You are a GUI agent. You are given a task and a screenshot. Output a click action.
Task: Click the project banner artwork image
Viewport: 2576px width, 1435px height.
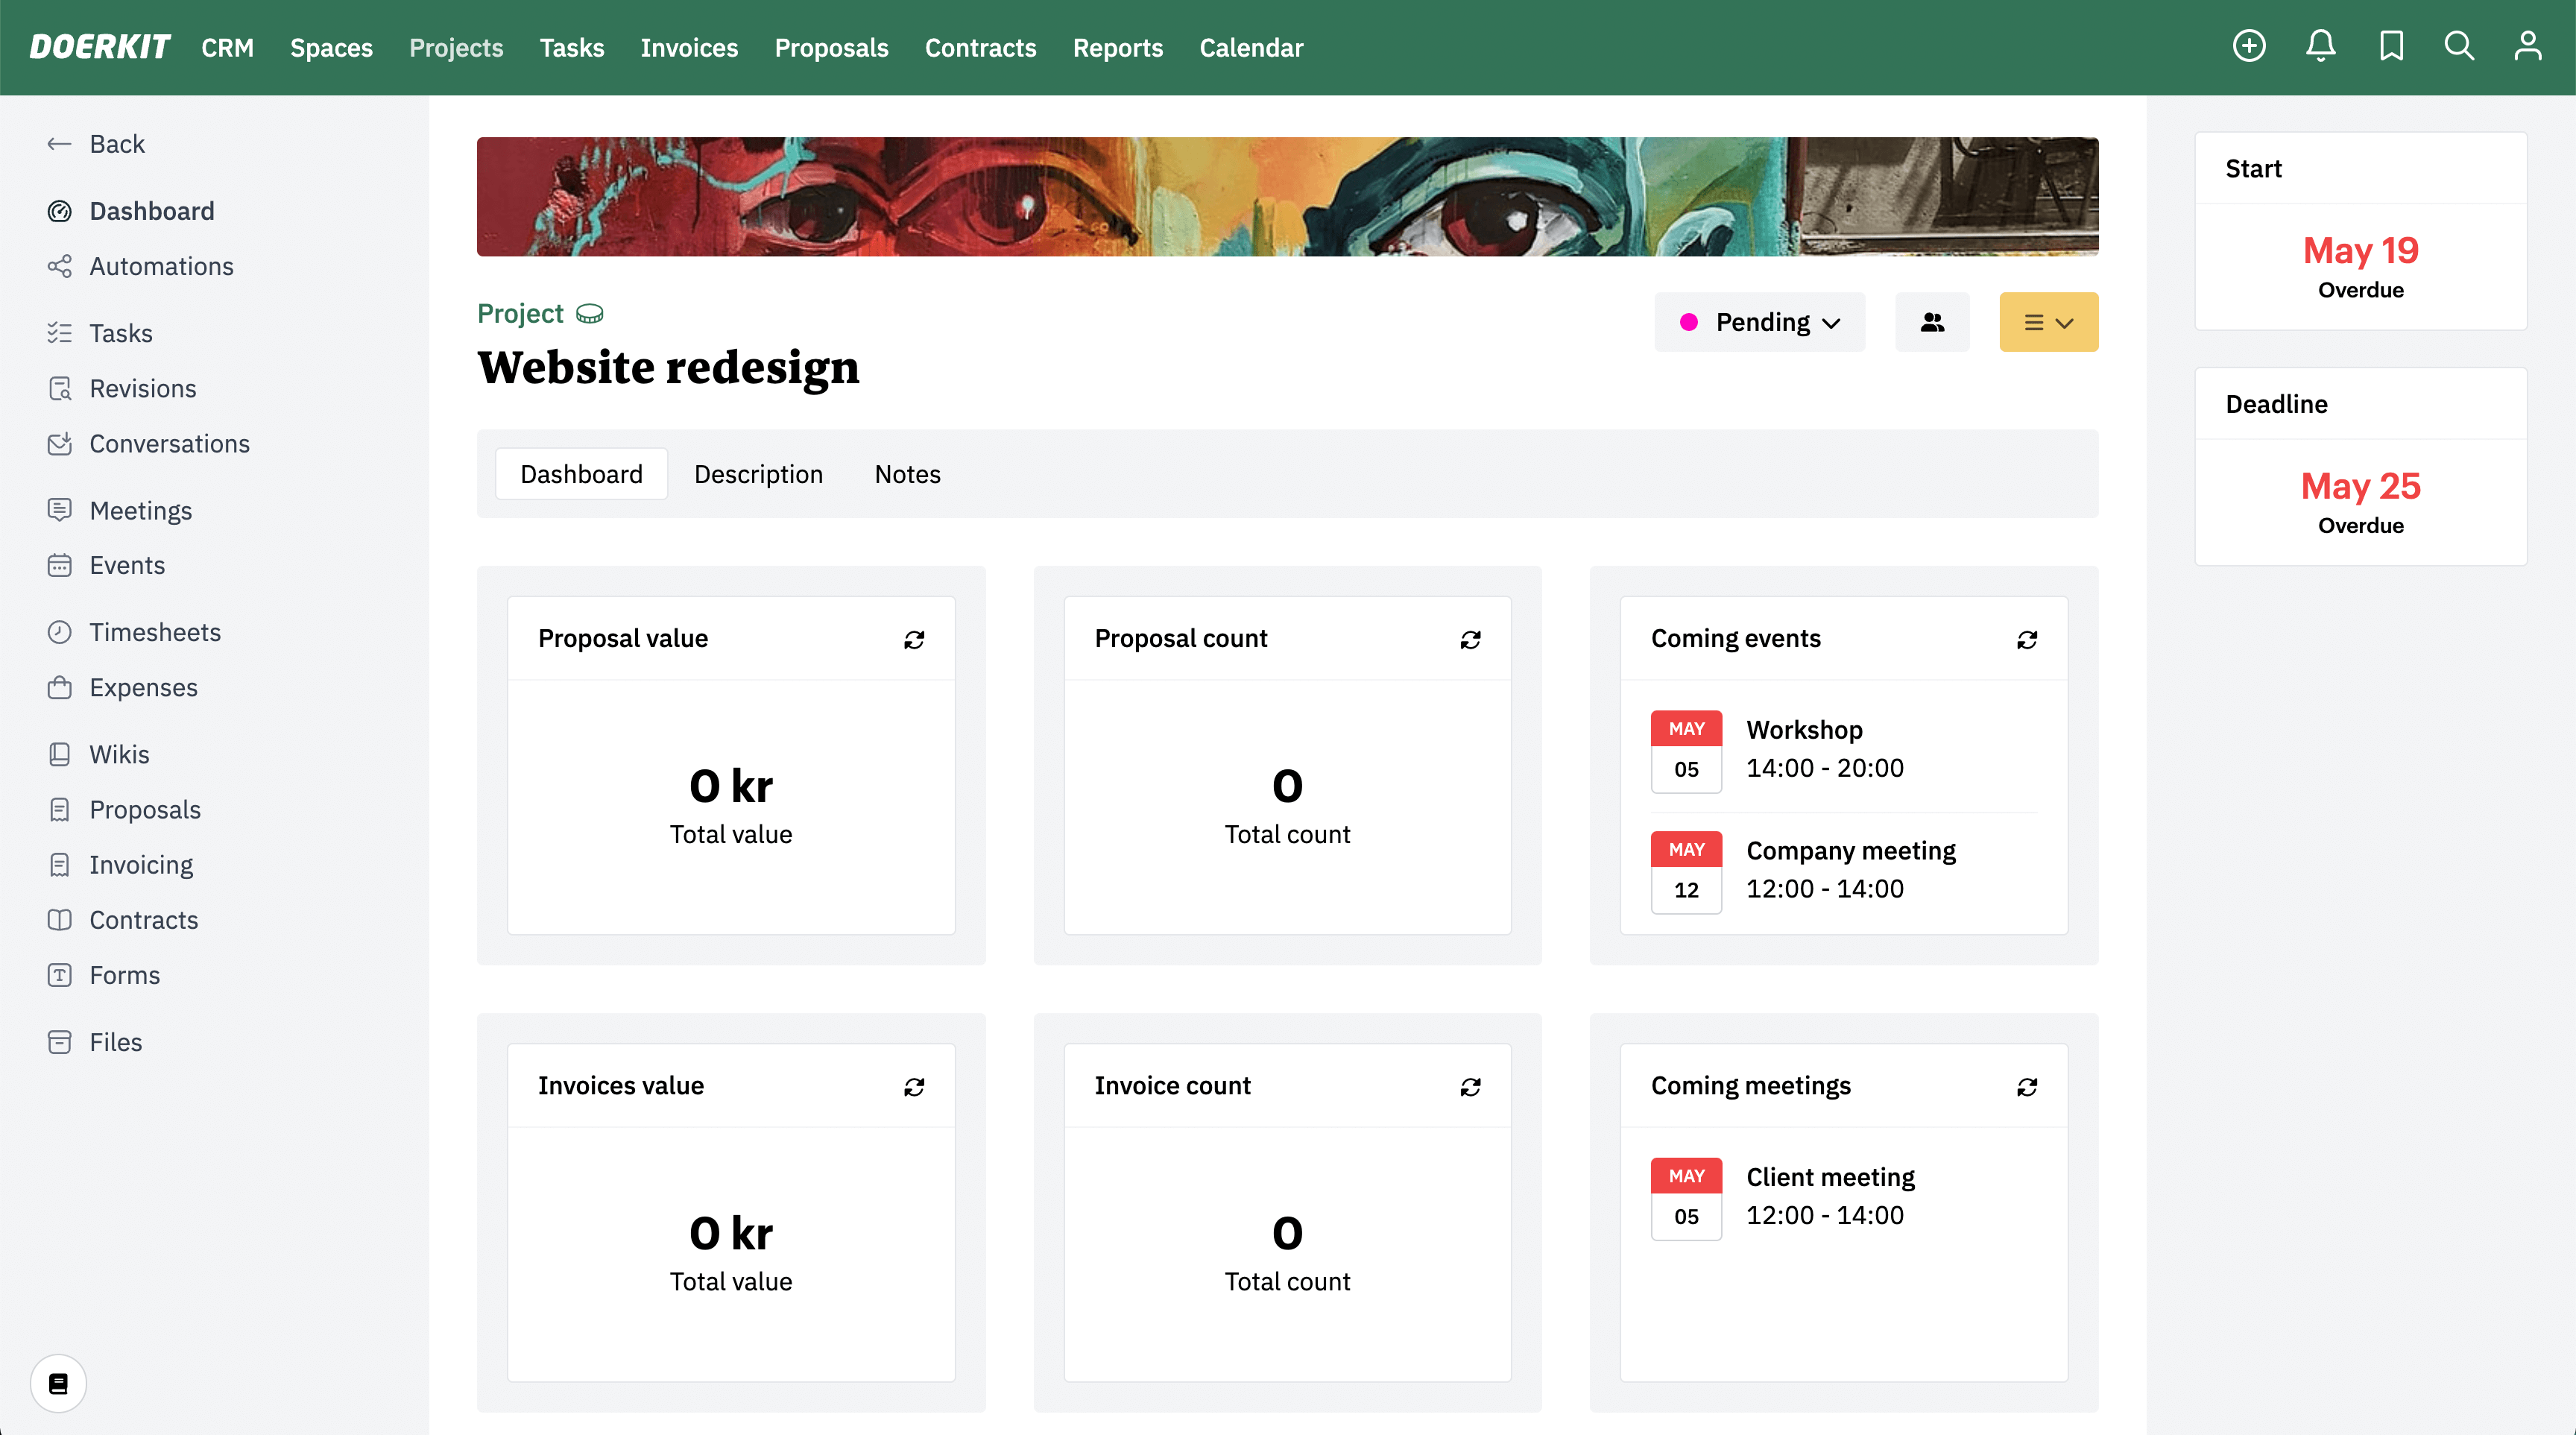pyautogui.click(x=1287, y=196)
